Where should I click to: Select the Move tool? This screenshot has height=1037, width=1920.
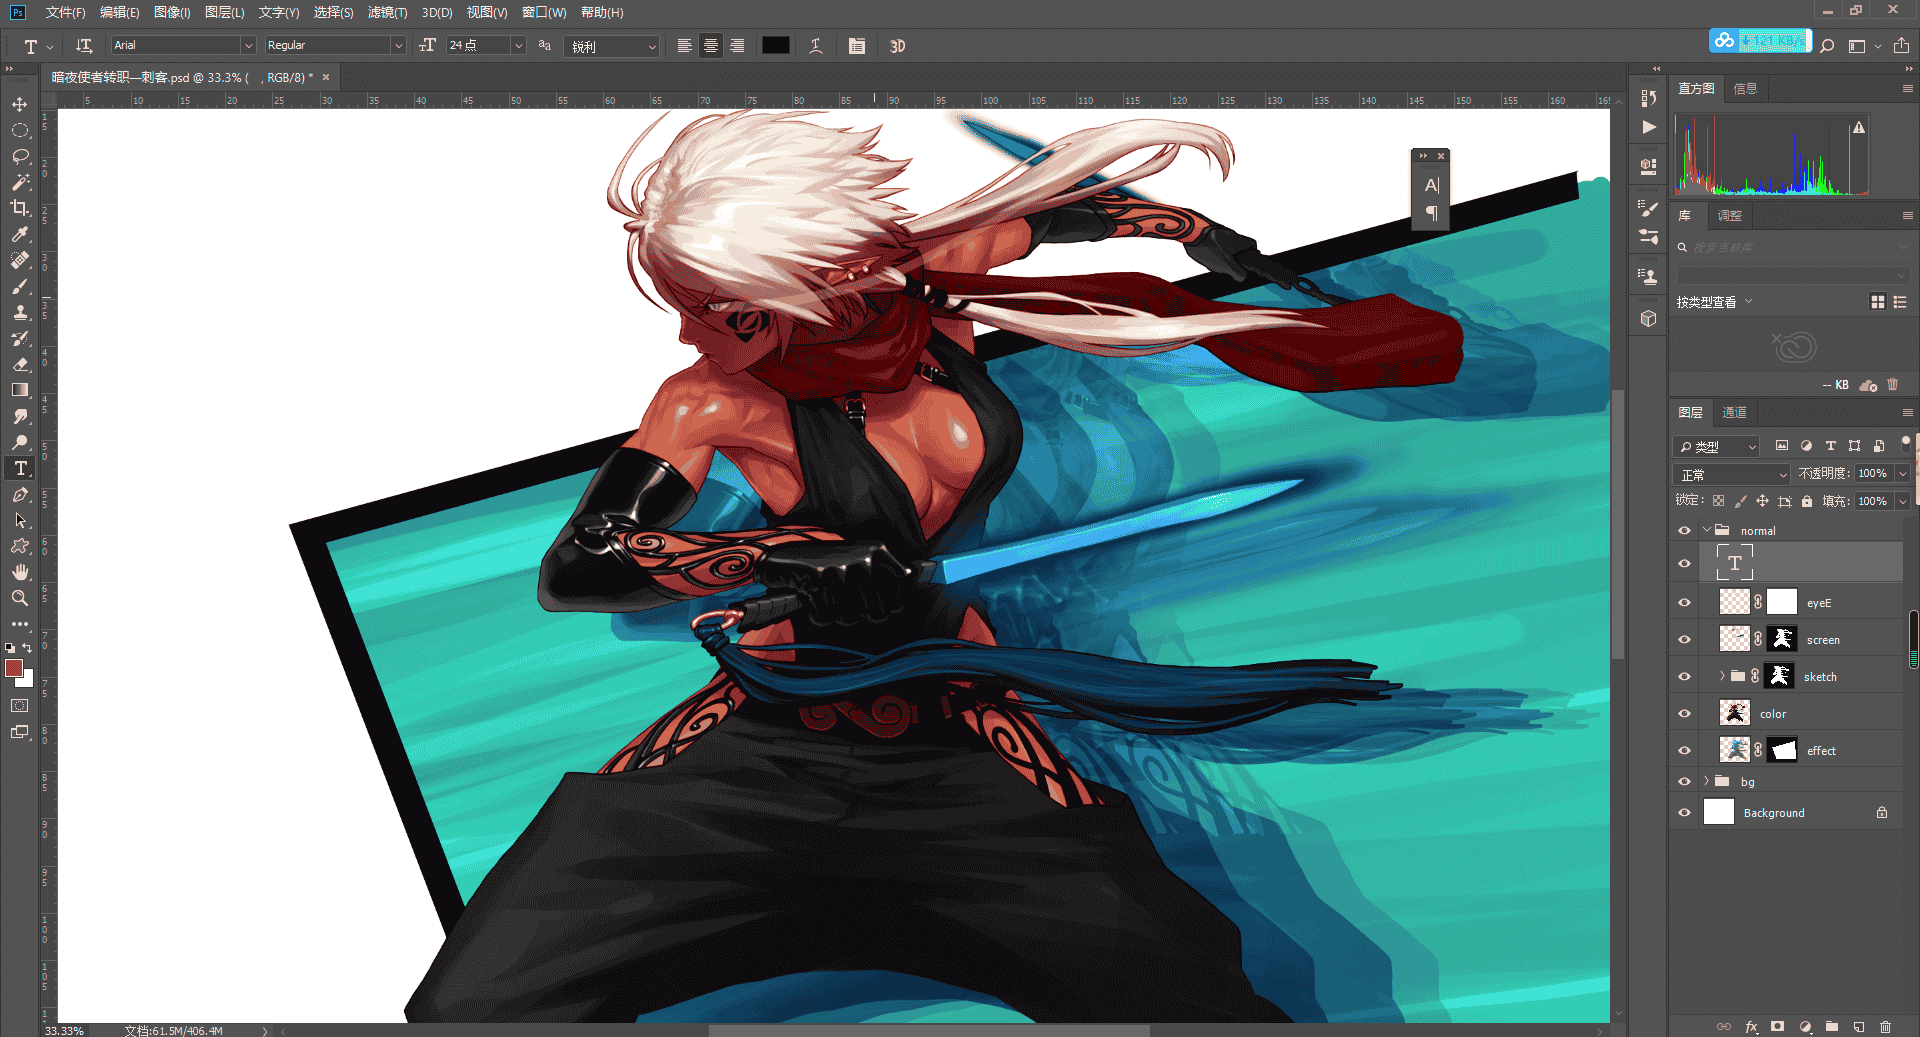click(20, 104)
